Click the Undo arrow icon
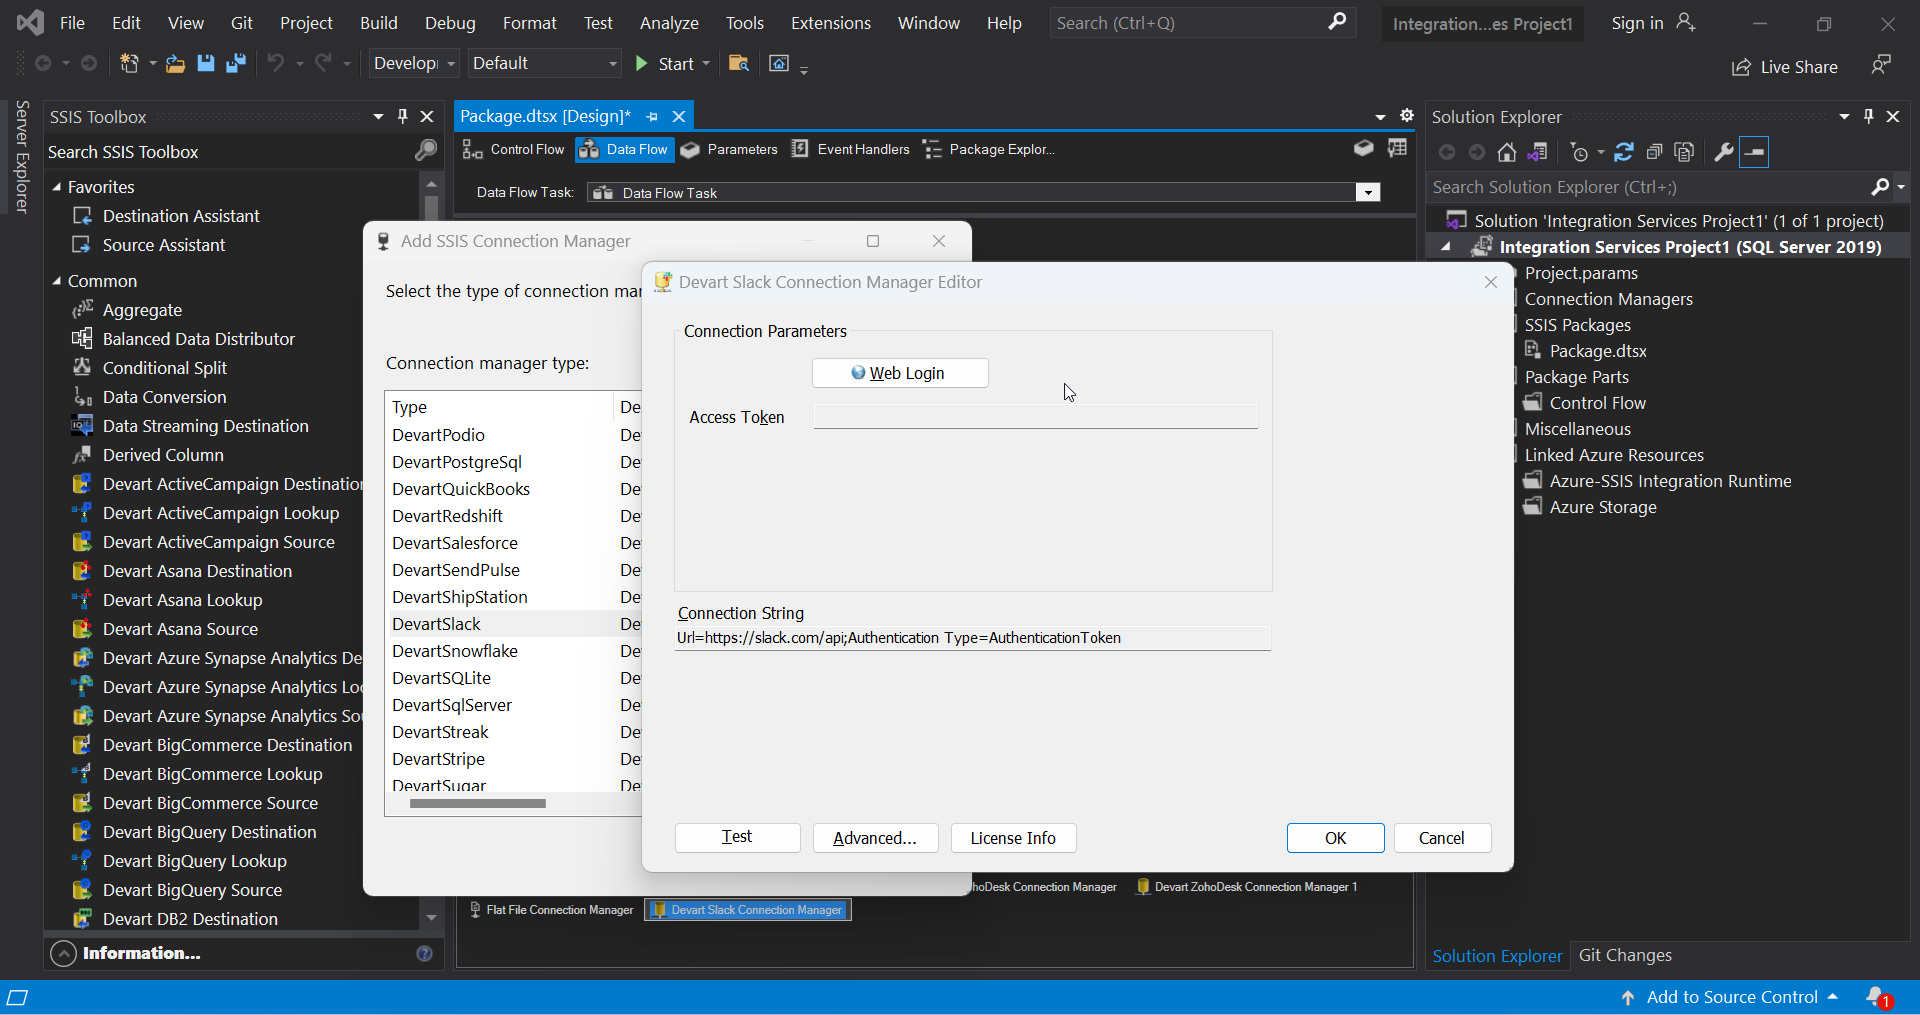This screenshot has height=1015, width=1920. [275, 64]
